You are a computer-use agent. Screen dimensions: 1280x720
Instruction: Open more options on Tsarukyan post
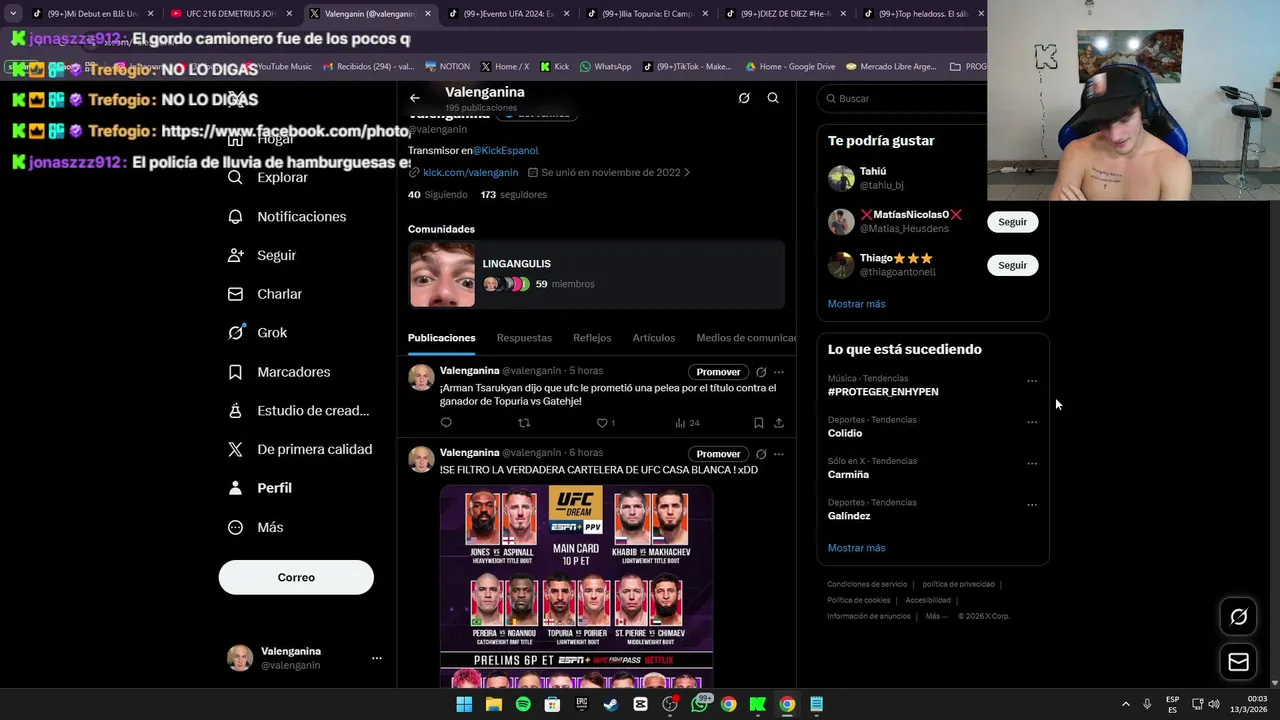(x=779, y=372)
